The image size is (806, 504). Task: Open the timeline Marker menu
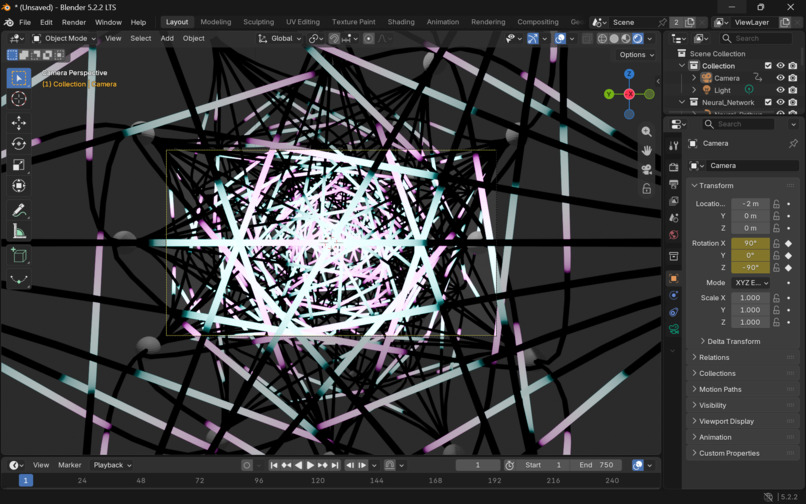pos(69,465)
